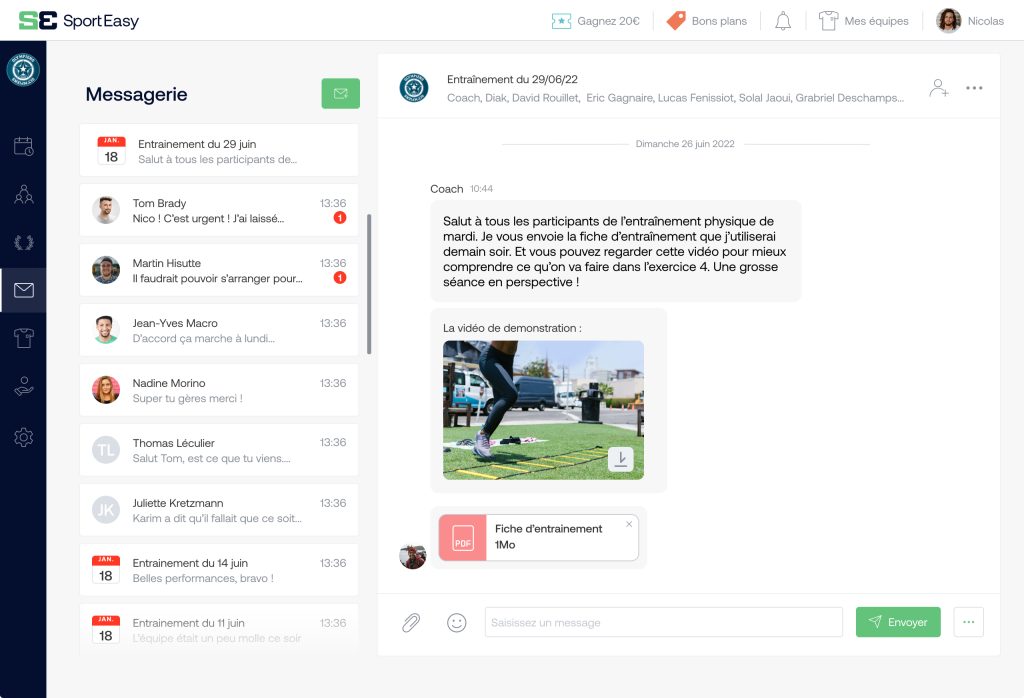Open the laurel championship section in sidebar
Image resolution: width=1024 pixels, height=698 pixels.
24,242
